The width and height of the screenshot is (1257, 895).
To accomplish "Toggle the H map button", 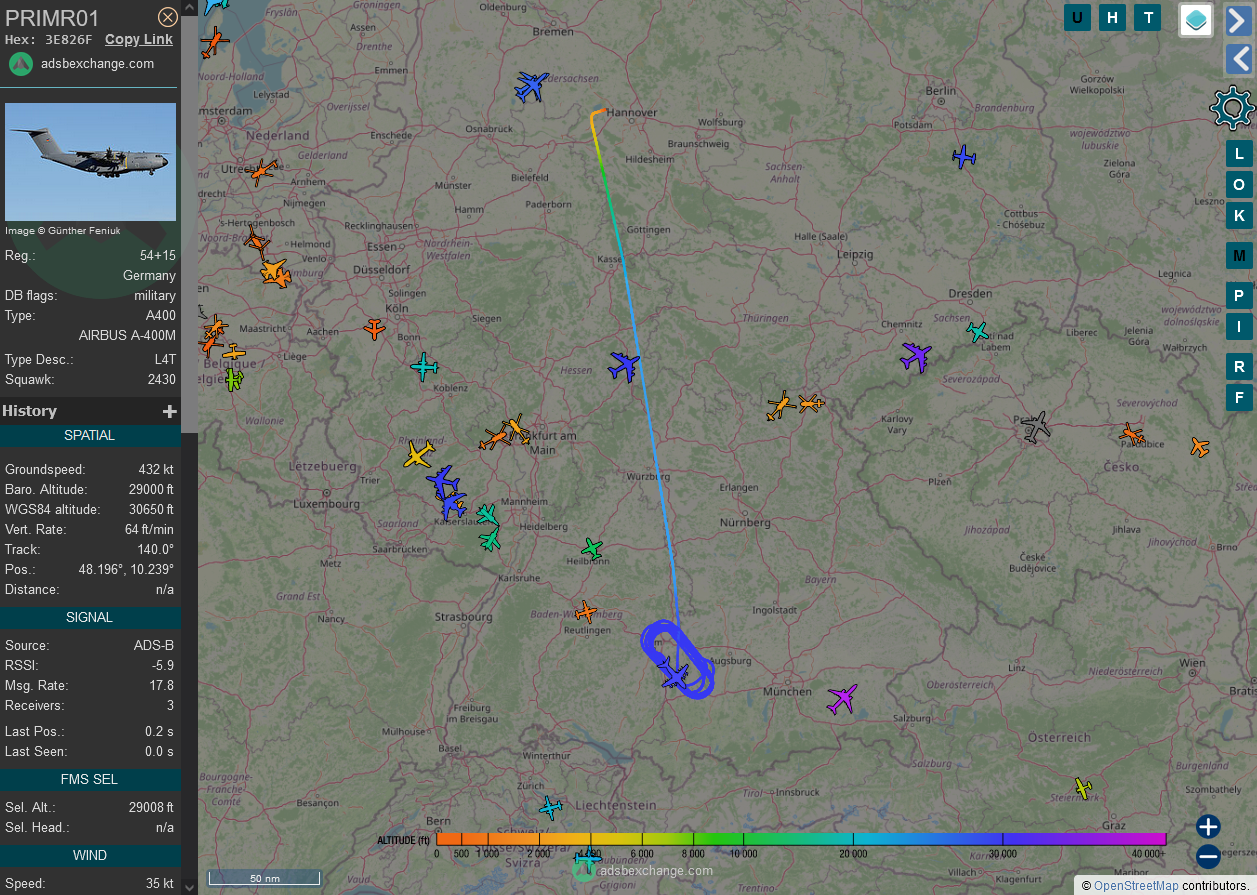I will click(x=1112, y=17).
